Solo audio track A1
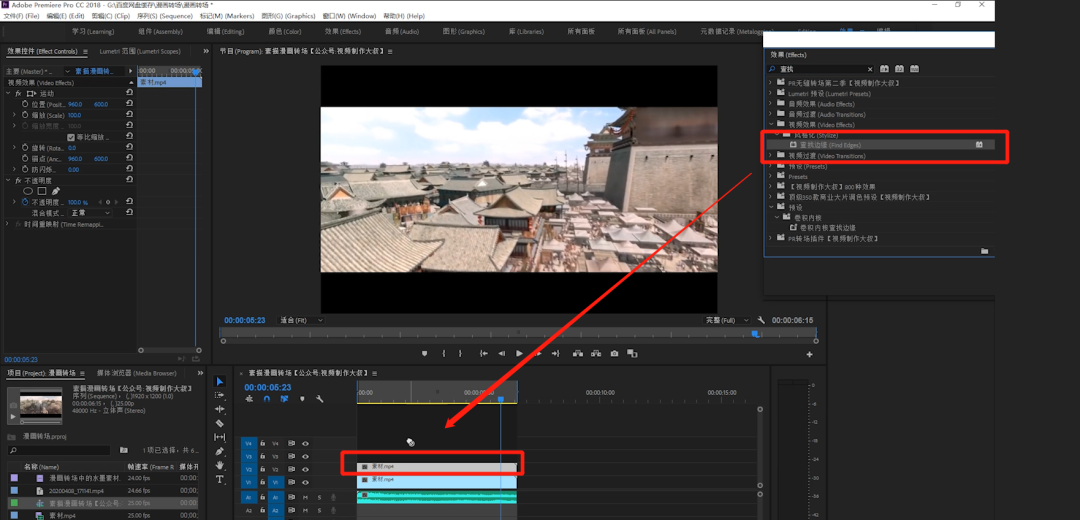 pos(319,497)
